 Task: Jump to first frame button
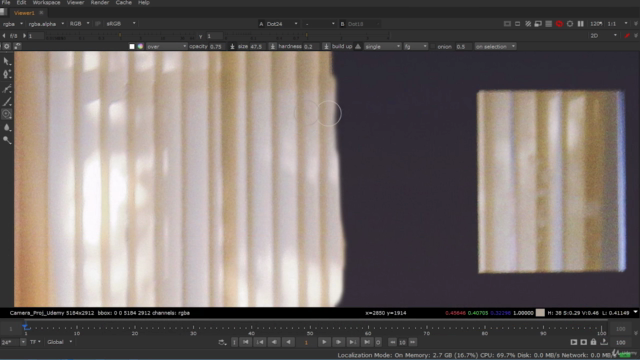click(x=246, y=342)
